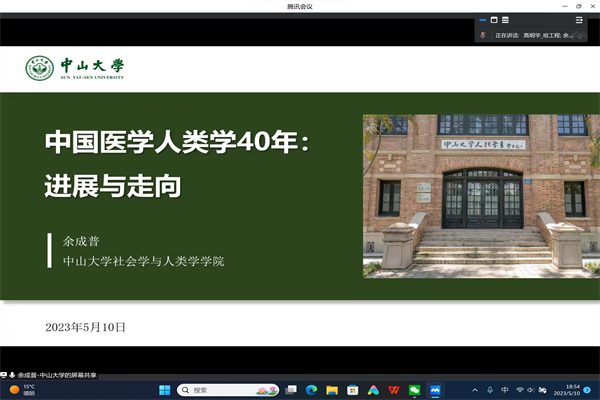The height and width of the screenshot is (400, 600).
Task: Click the muted microphone icon beside speaker name
Action: coord(484,35)
